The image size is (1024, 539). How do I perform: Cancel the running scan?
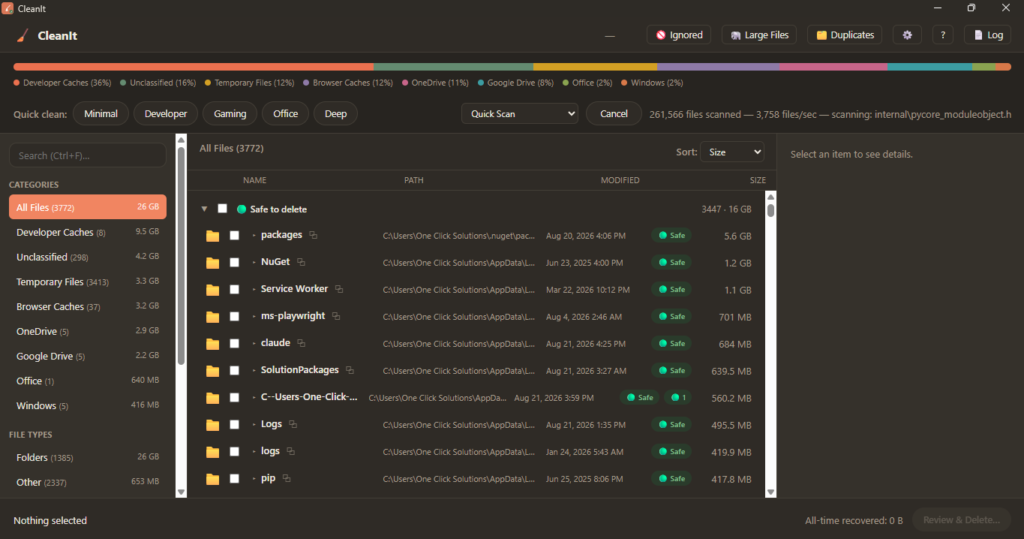[x=613, y=114]
